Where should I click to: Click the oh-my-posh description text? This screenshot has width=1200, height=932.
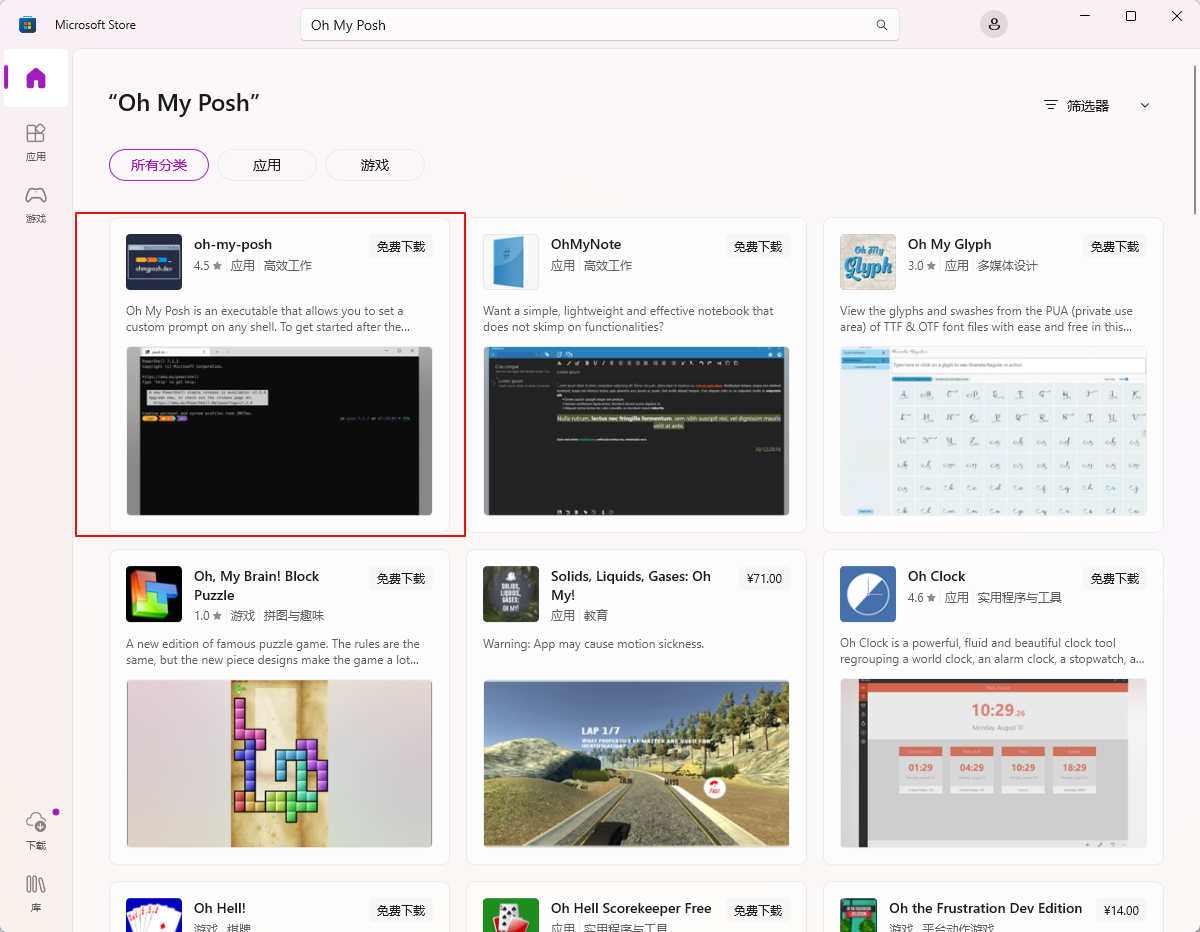pos(268,319)
